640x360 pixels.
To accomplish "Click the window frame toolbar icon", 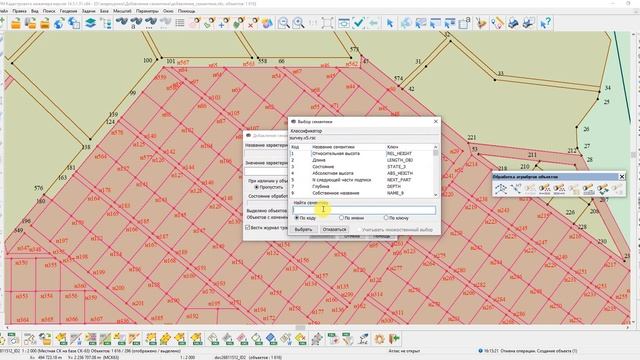I will click(343, 23).
